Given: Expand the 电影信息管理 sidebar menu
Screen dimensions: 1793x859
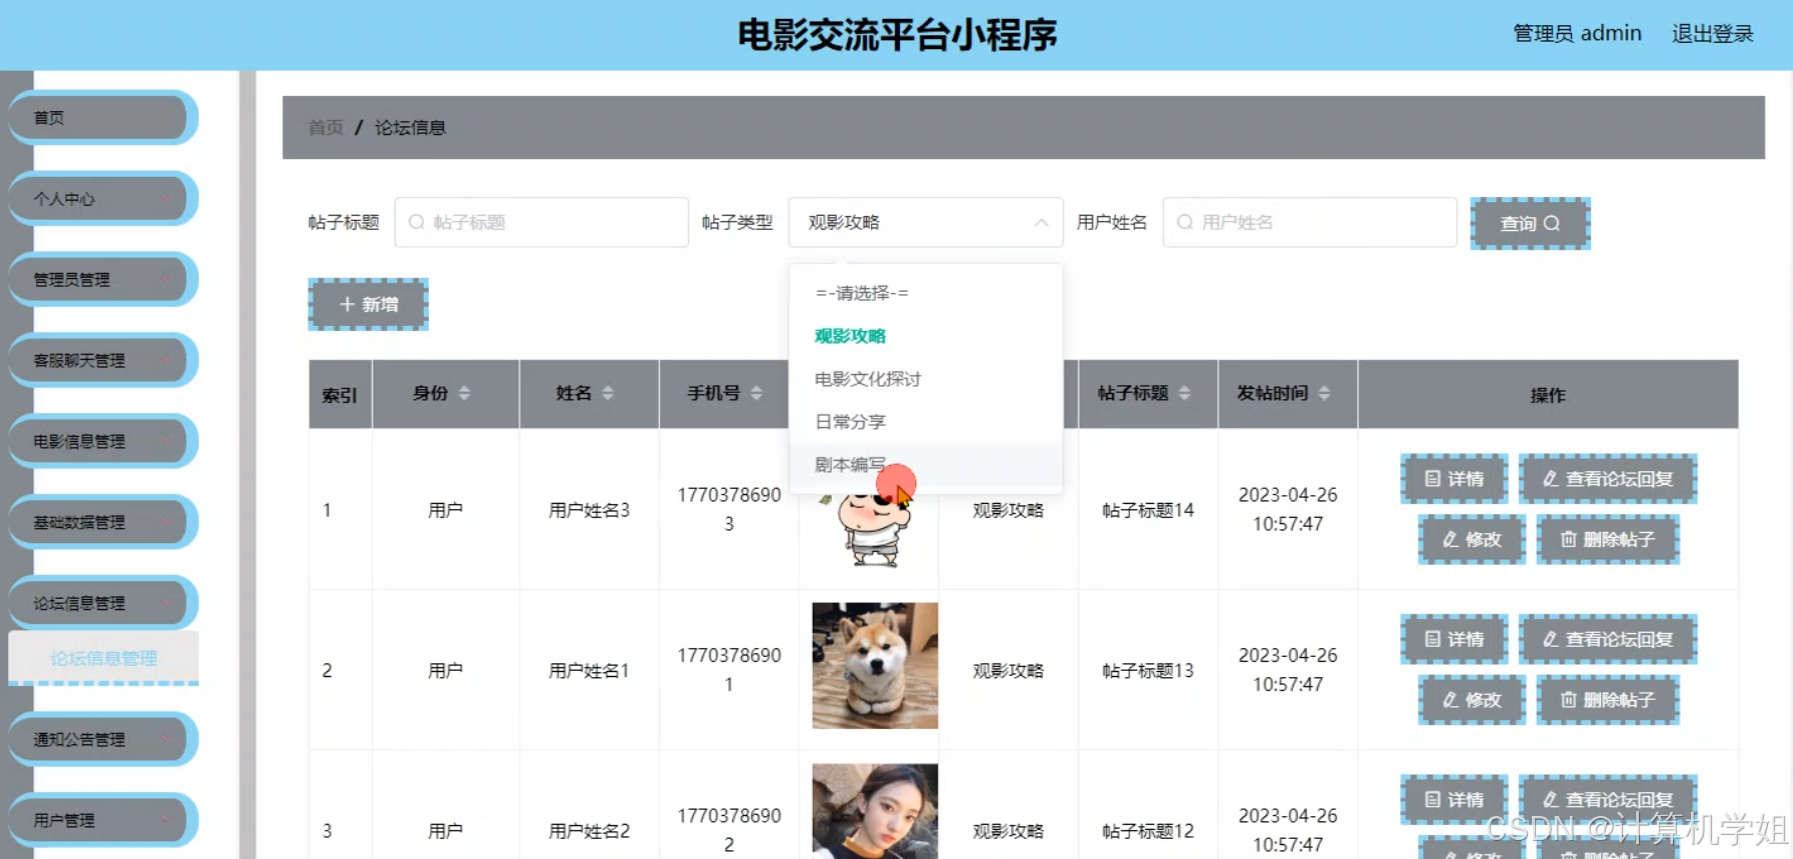Looking at the screenshot, I should click(x=103, y=441).
